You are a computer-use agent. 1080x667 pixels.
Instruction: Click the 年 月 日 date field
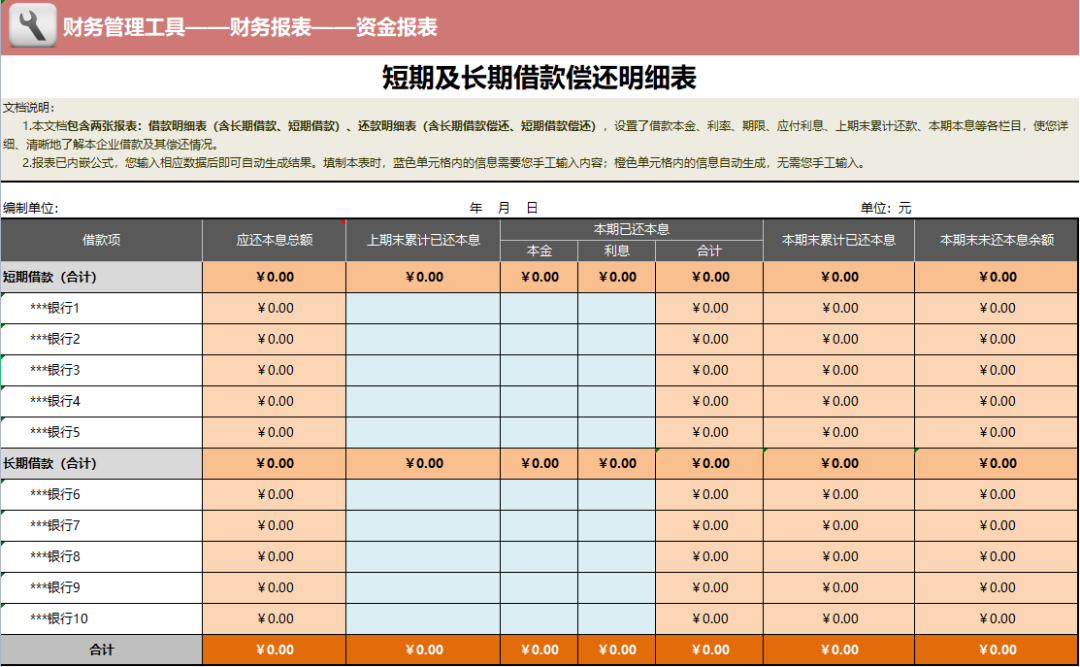pos(503,208)
